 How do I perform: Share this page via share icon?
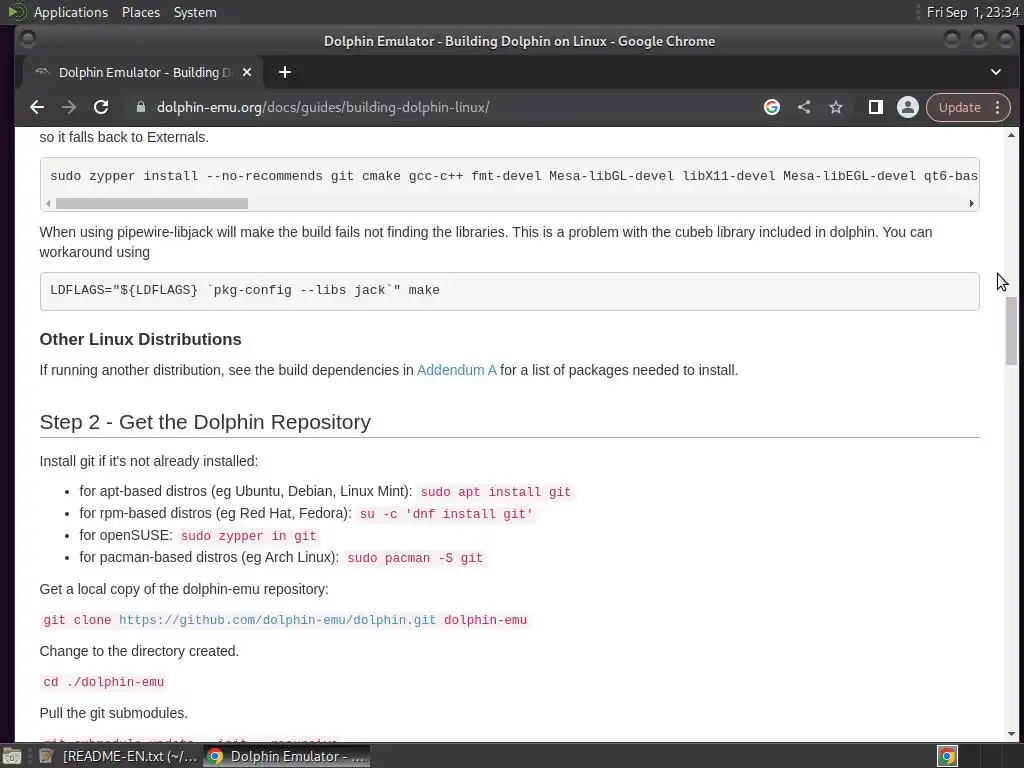click(x=804, y=107)
